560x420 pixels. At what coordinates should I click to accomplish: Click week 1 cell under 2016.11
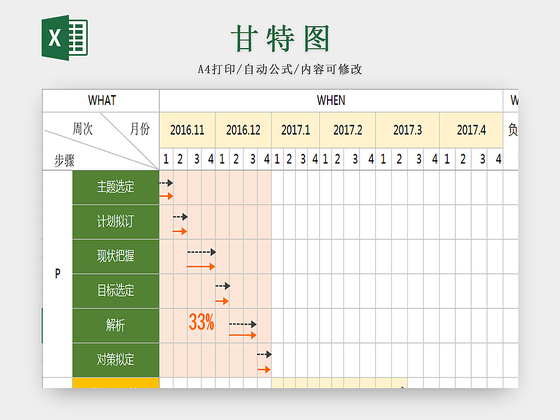tap(166, 159)
